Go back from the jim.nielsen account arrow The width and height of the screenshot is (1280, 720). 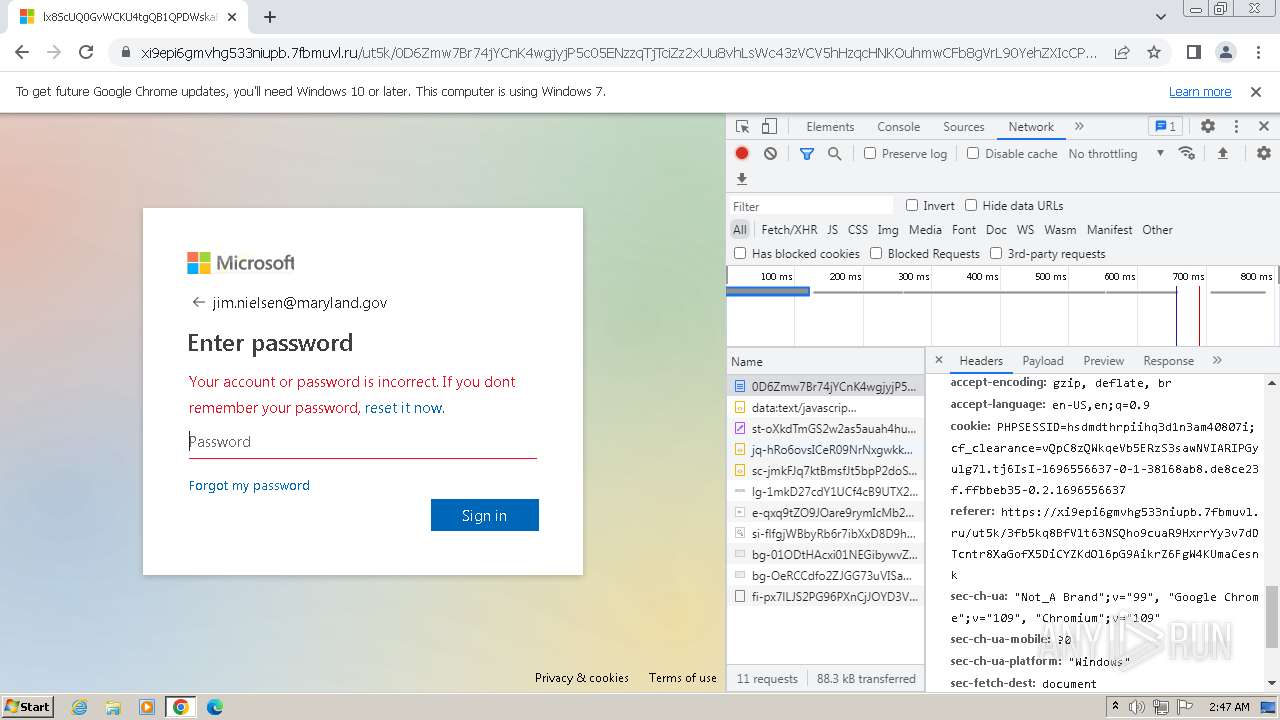click(x=198, y=302)
